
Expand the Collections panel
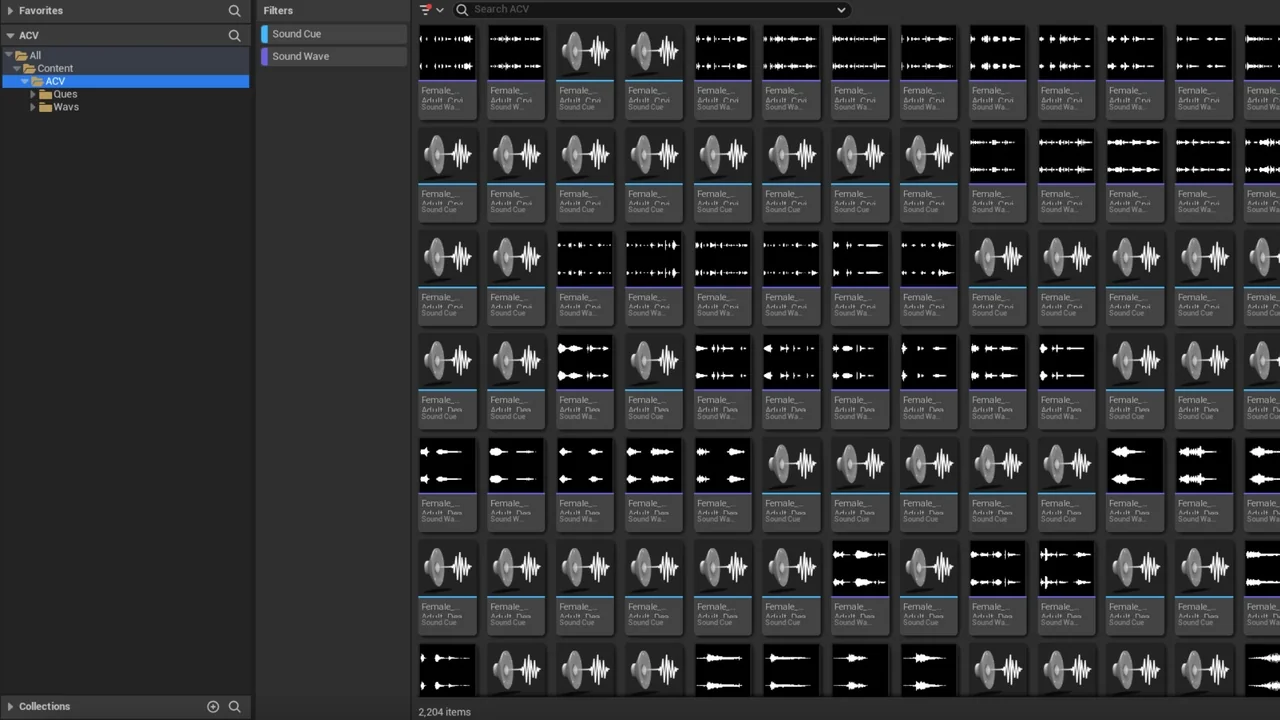pos(10,706)
